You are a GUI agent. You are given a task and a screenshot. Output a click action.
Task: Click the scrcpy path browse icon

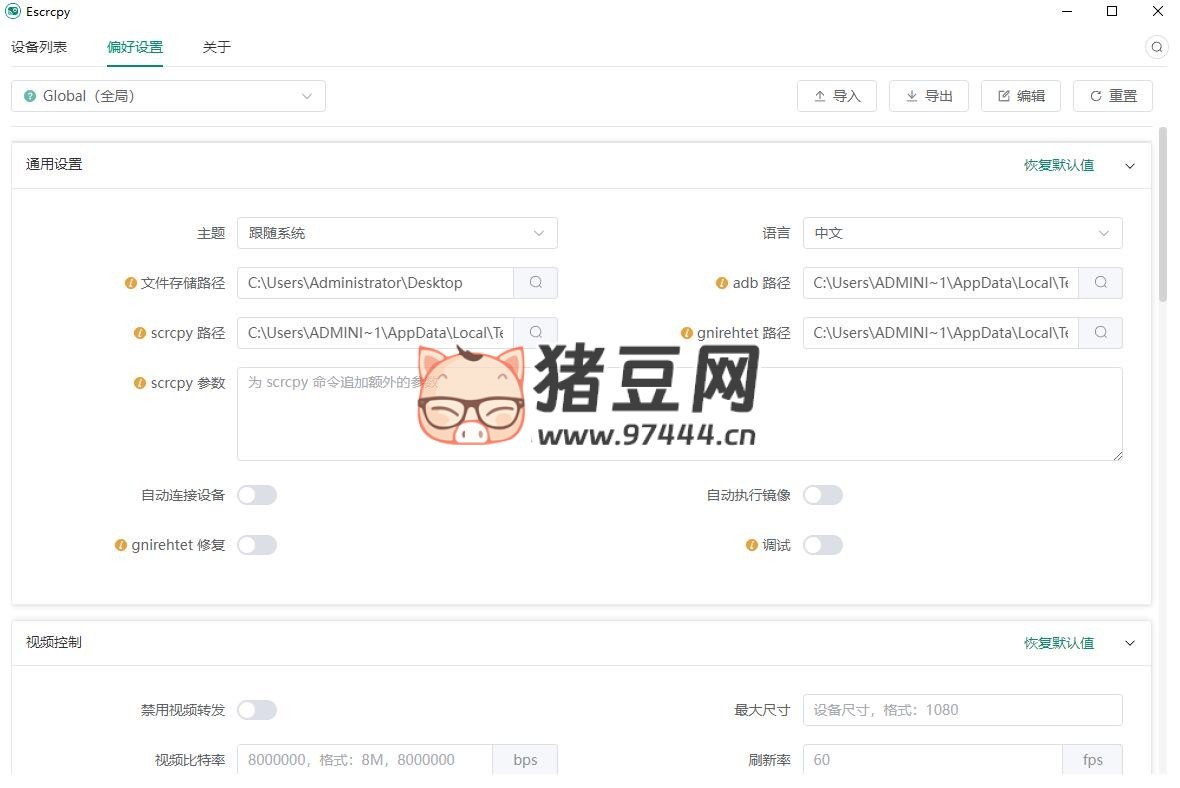click(x=536, y=333)
